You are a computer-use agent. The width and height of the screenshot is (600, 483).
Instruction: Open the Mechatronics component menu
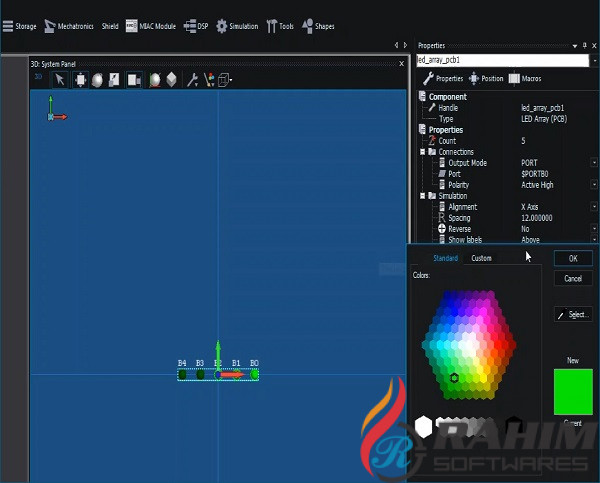pos(69,26)
